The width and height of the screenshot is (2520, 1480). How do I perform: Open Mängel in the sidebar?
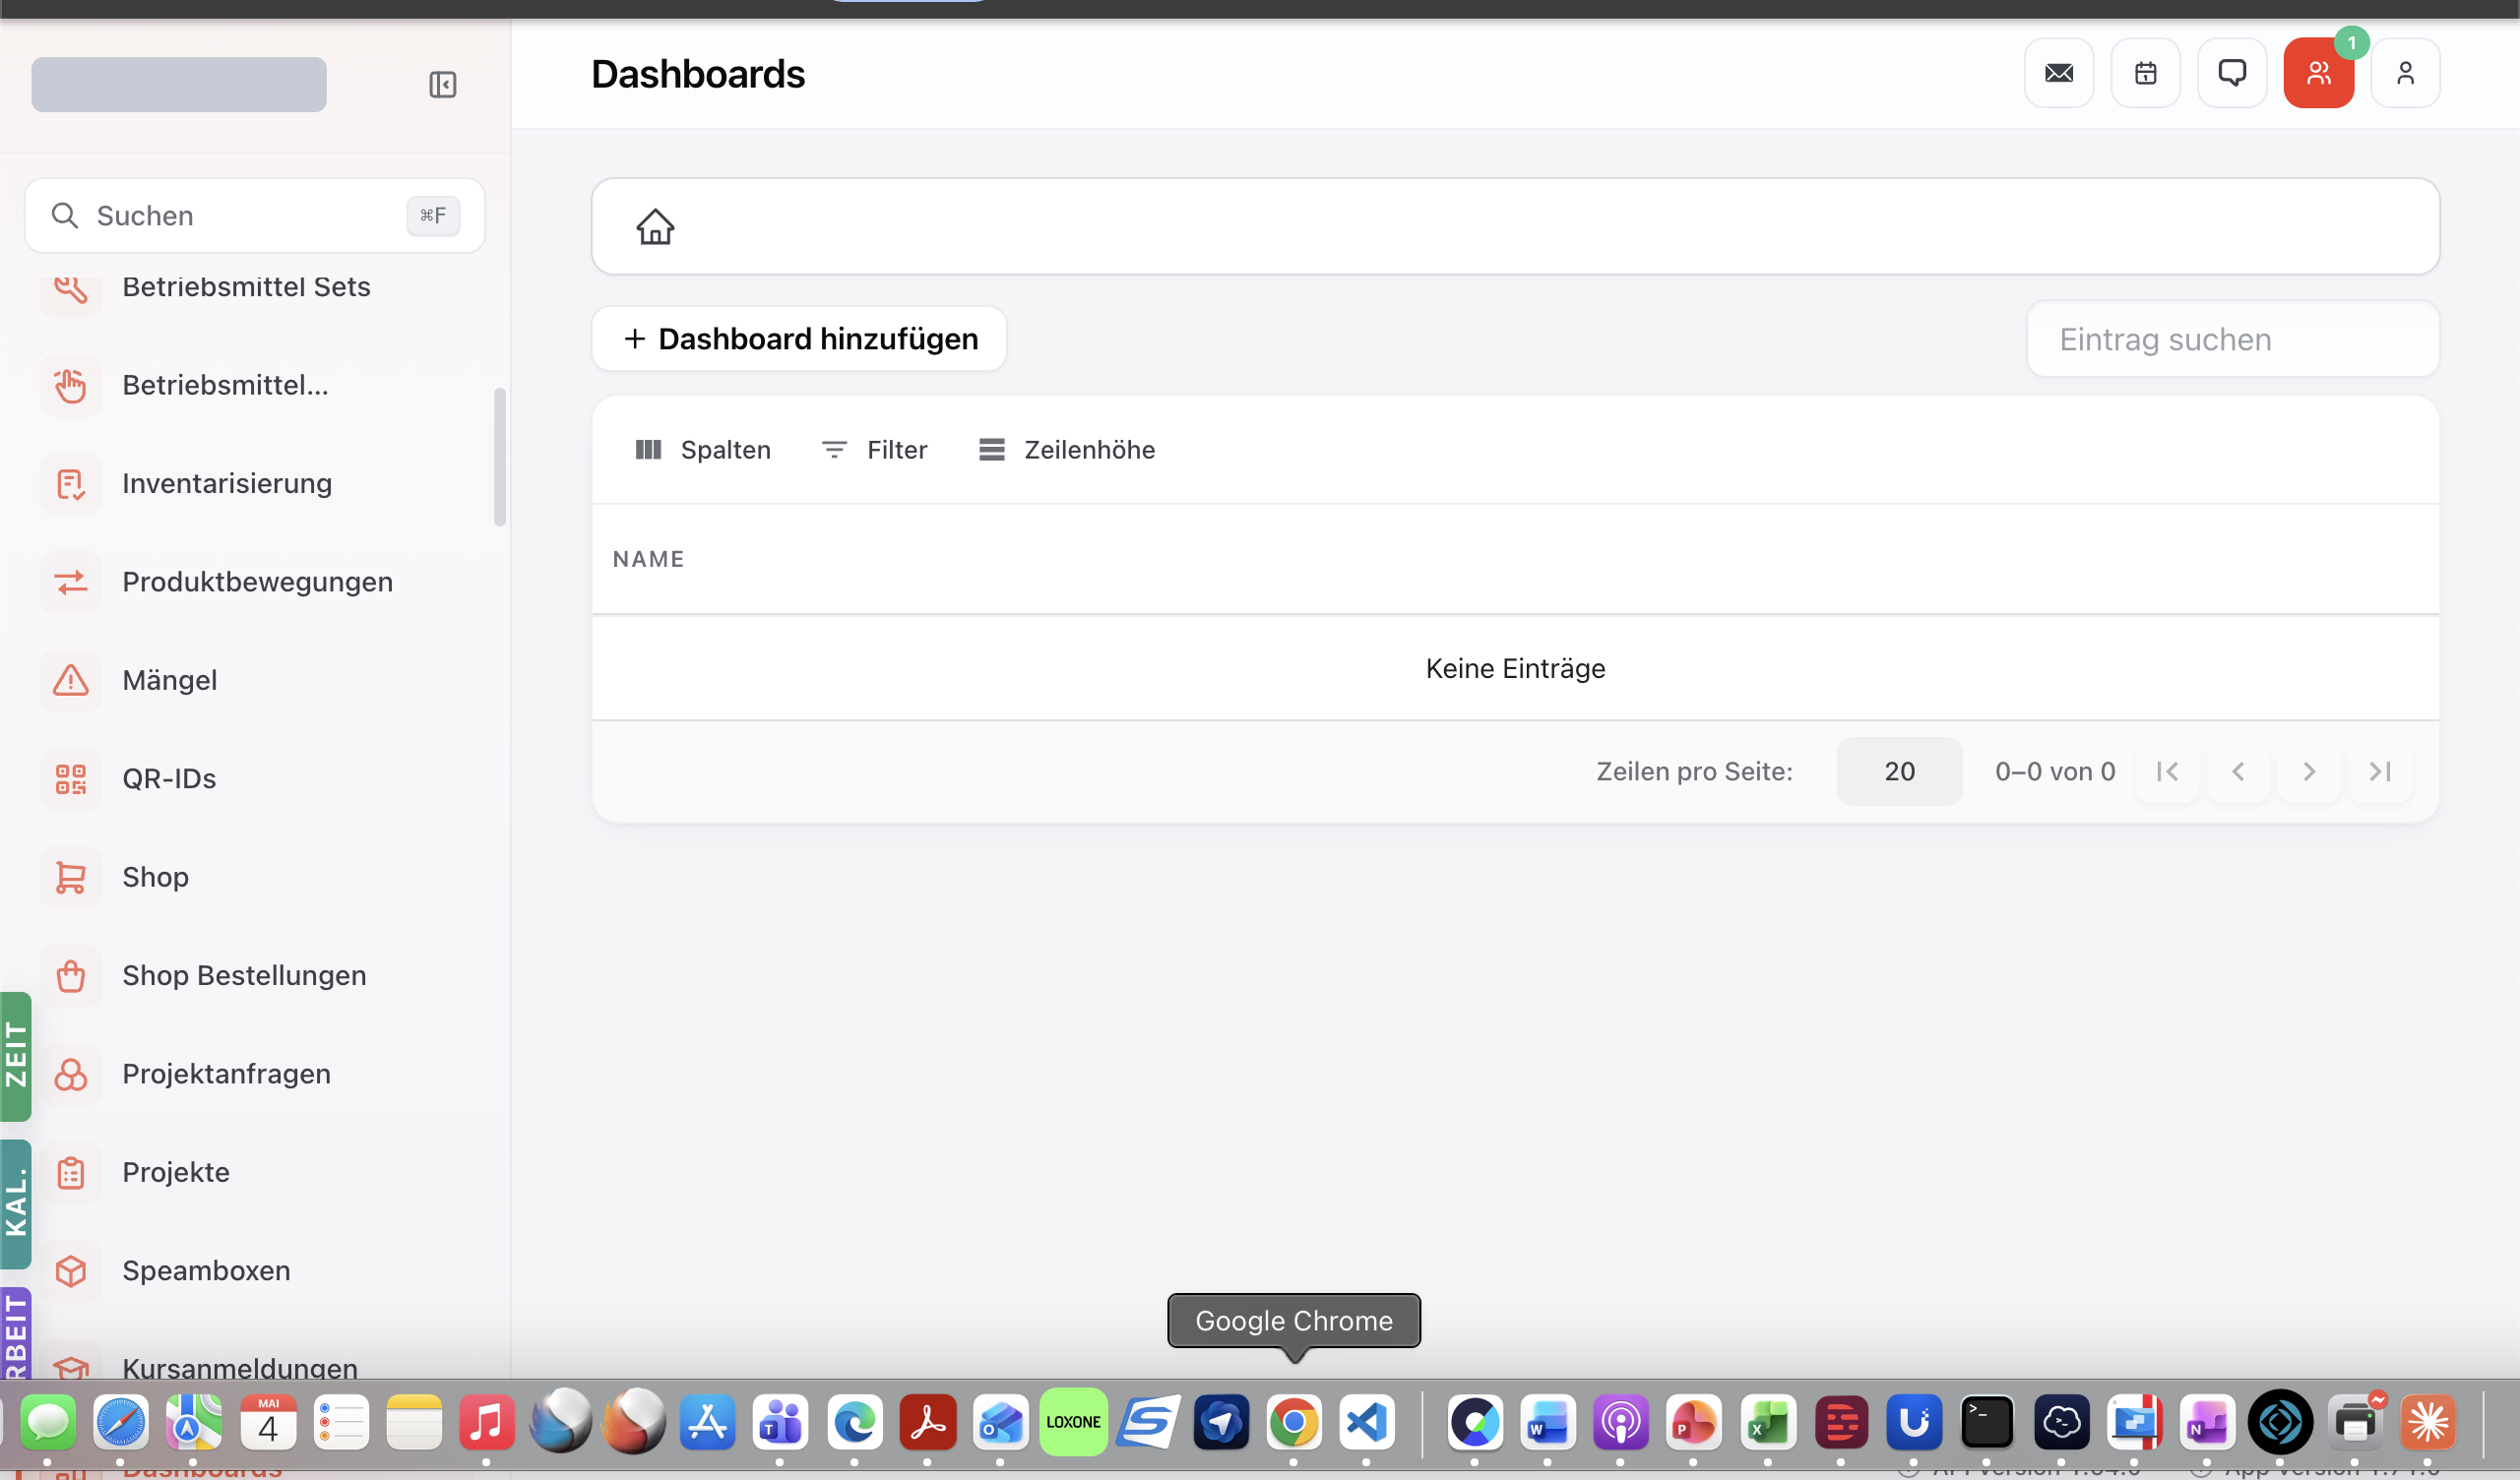[x=169, y=680]
